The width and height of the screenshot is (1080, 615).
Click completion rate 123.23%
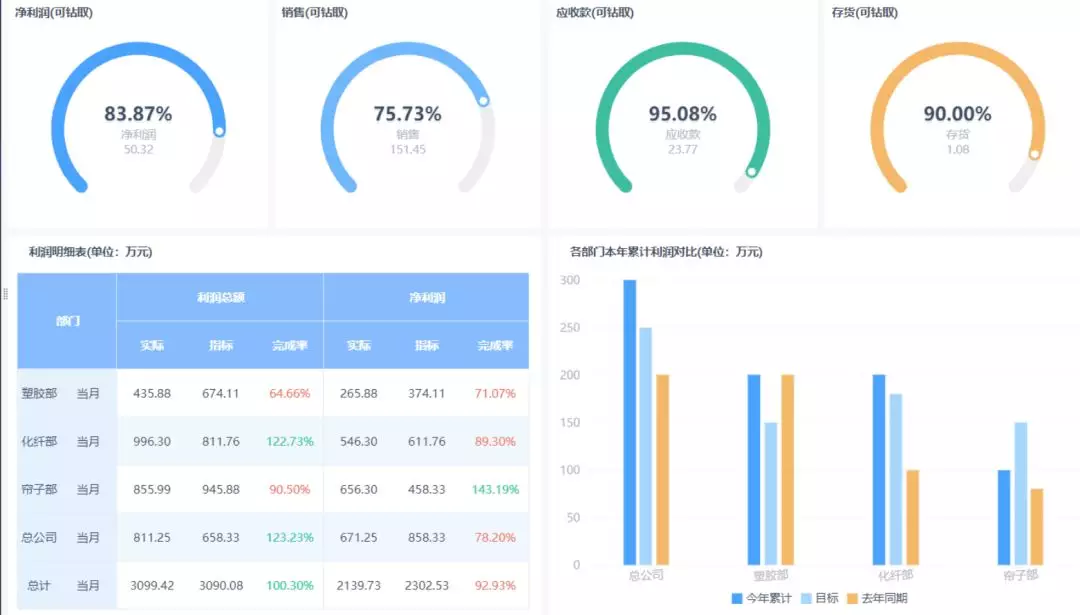(x=289, y=537)
